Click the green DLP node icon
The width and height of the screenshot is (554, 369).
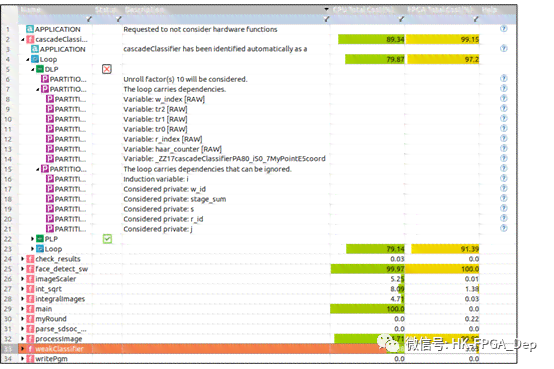(x=40, y=69)
